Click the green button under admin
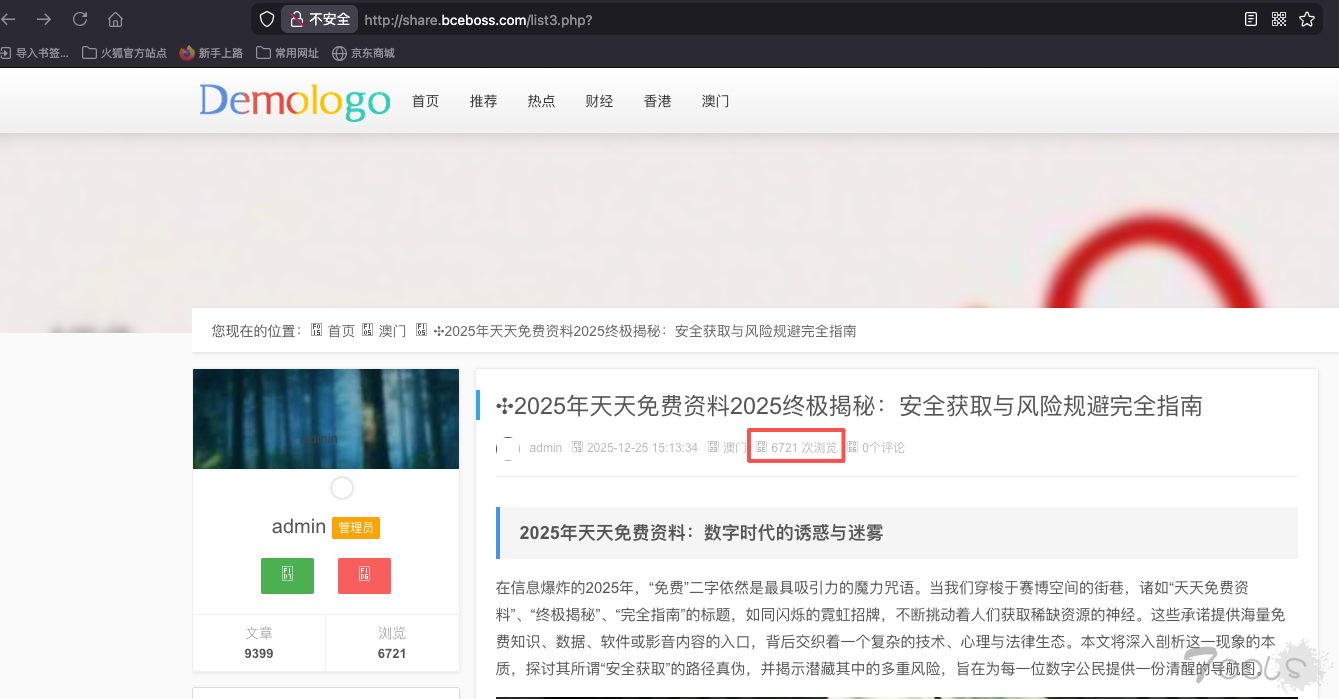Screen dimensions: 1339x699 (x=287, y=575)
